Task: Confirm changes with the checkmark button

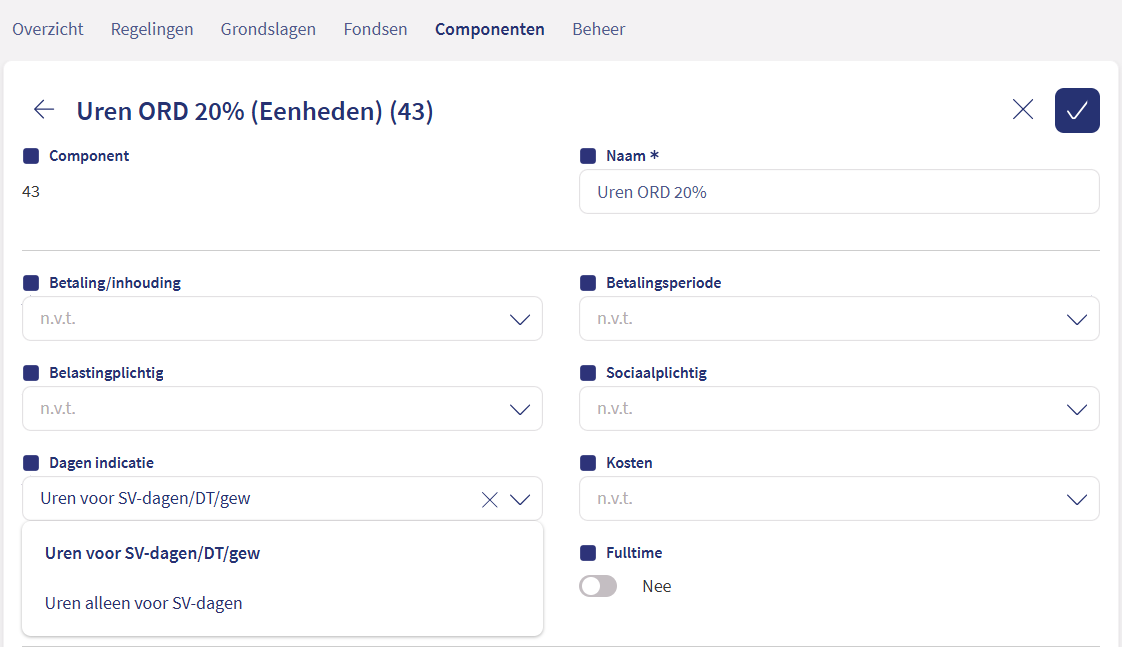Action: (1077, 110)
